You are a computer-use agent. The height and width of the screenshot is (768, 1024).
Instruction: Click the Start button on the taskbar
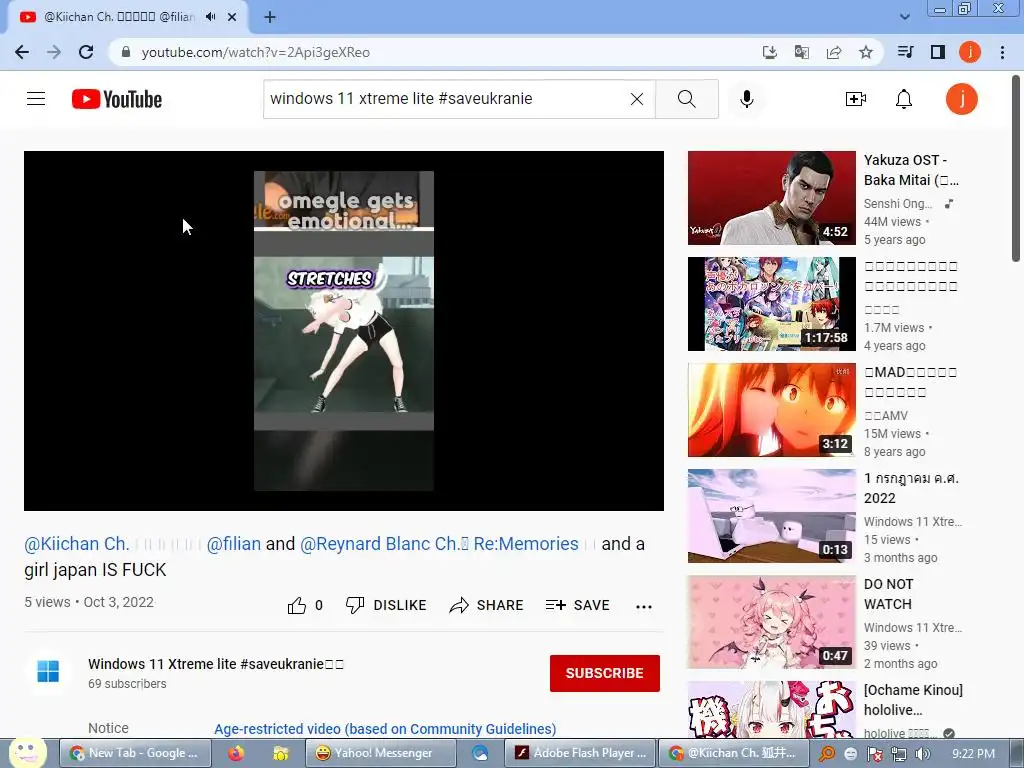point(26,753)
